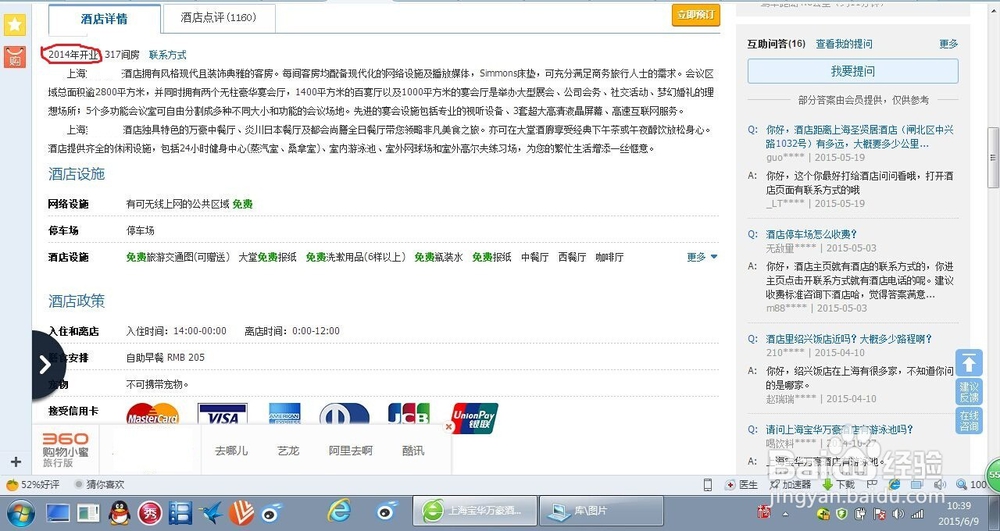Viewport: 1000px width, 531px height.
Task: Open question about 上海宝华万豪 swimming pool
Action: click(839, 429)
